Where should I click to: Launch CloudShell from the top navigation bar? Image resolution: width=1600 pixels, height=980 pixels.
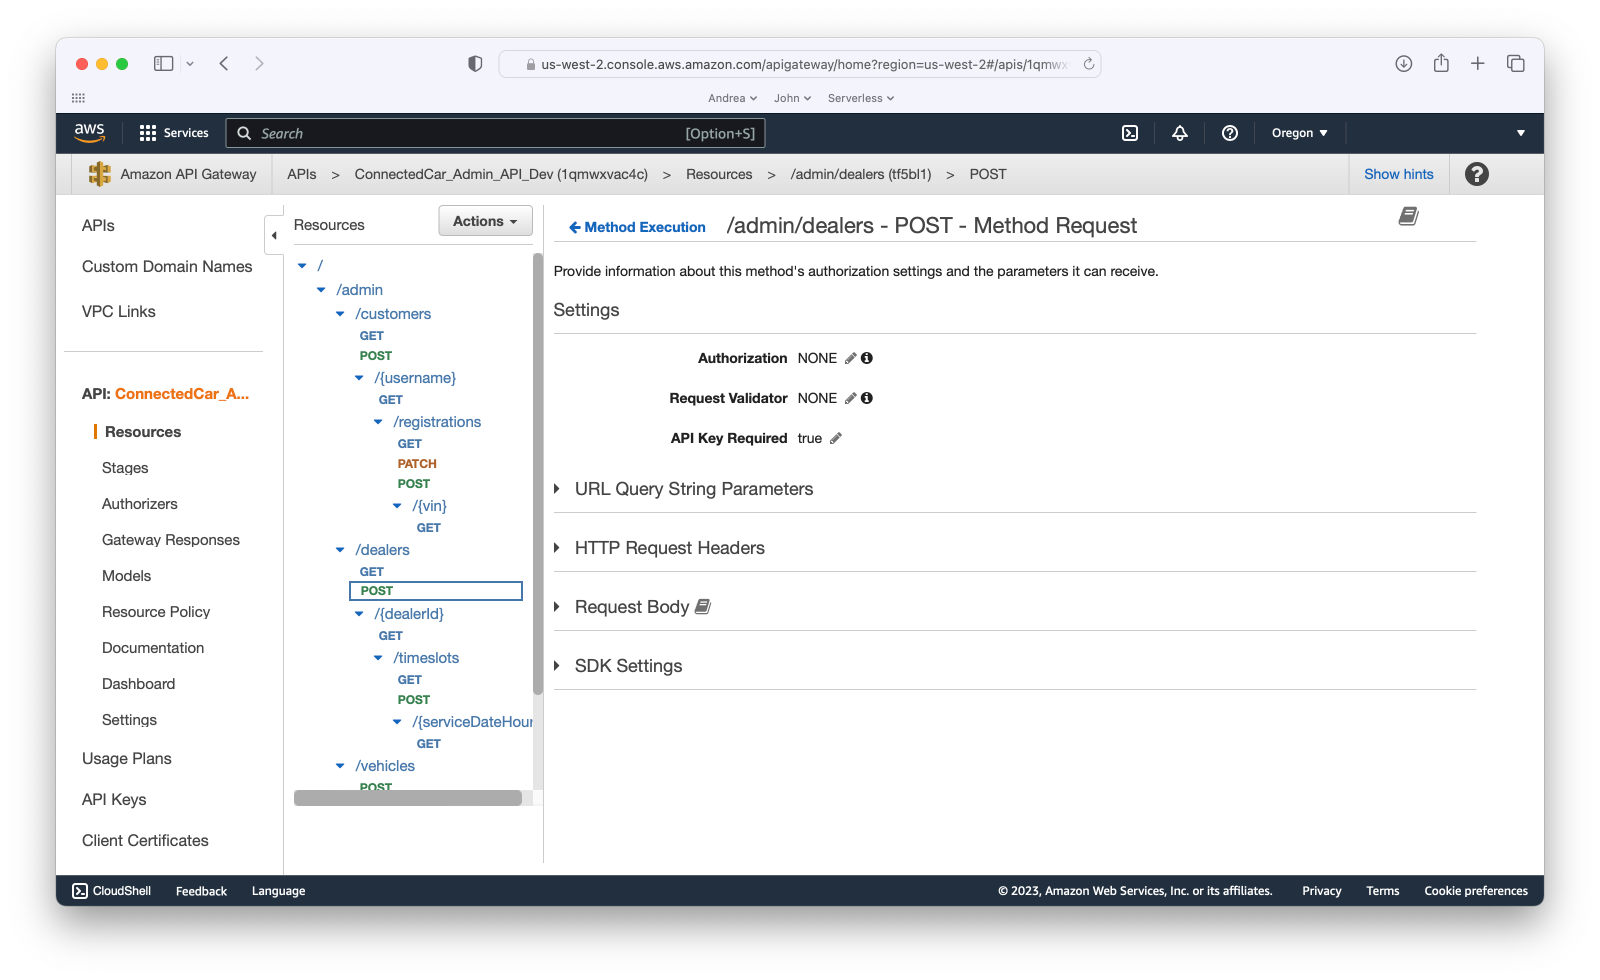click(x=1130, y=133)
